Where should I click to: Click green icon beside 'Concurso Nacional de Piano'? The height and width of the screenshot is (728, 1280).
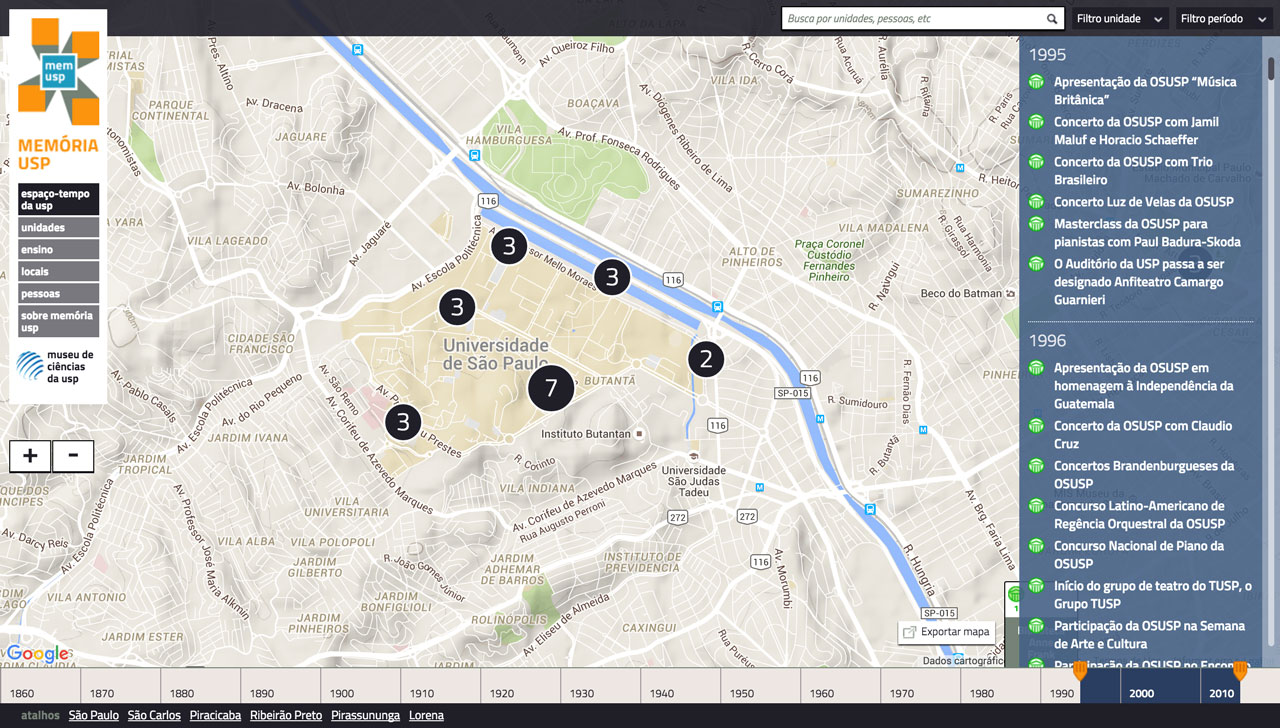pos(1037,546)
